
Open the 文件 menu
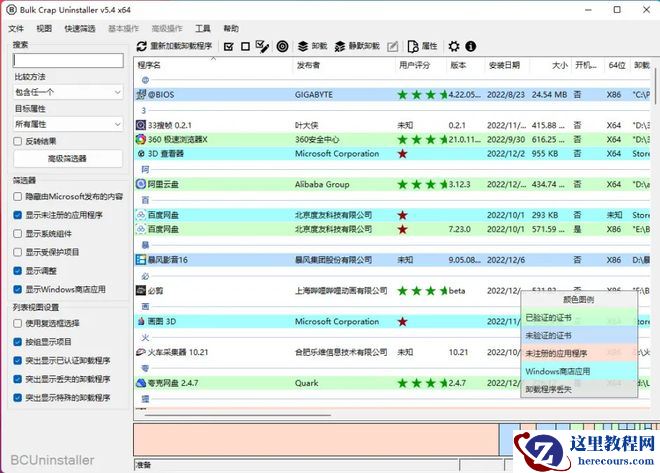pyautogui.click(x=16, y=28)
